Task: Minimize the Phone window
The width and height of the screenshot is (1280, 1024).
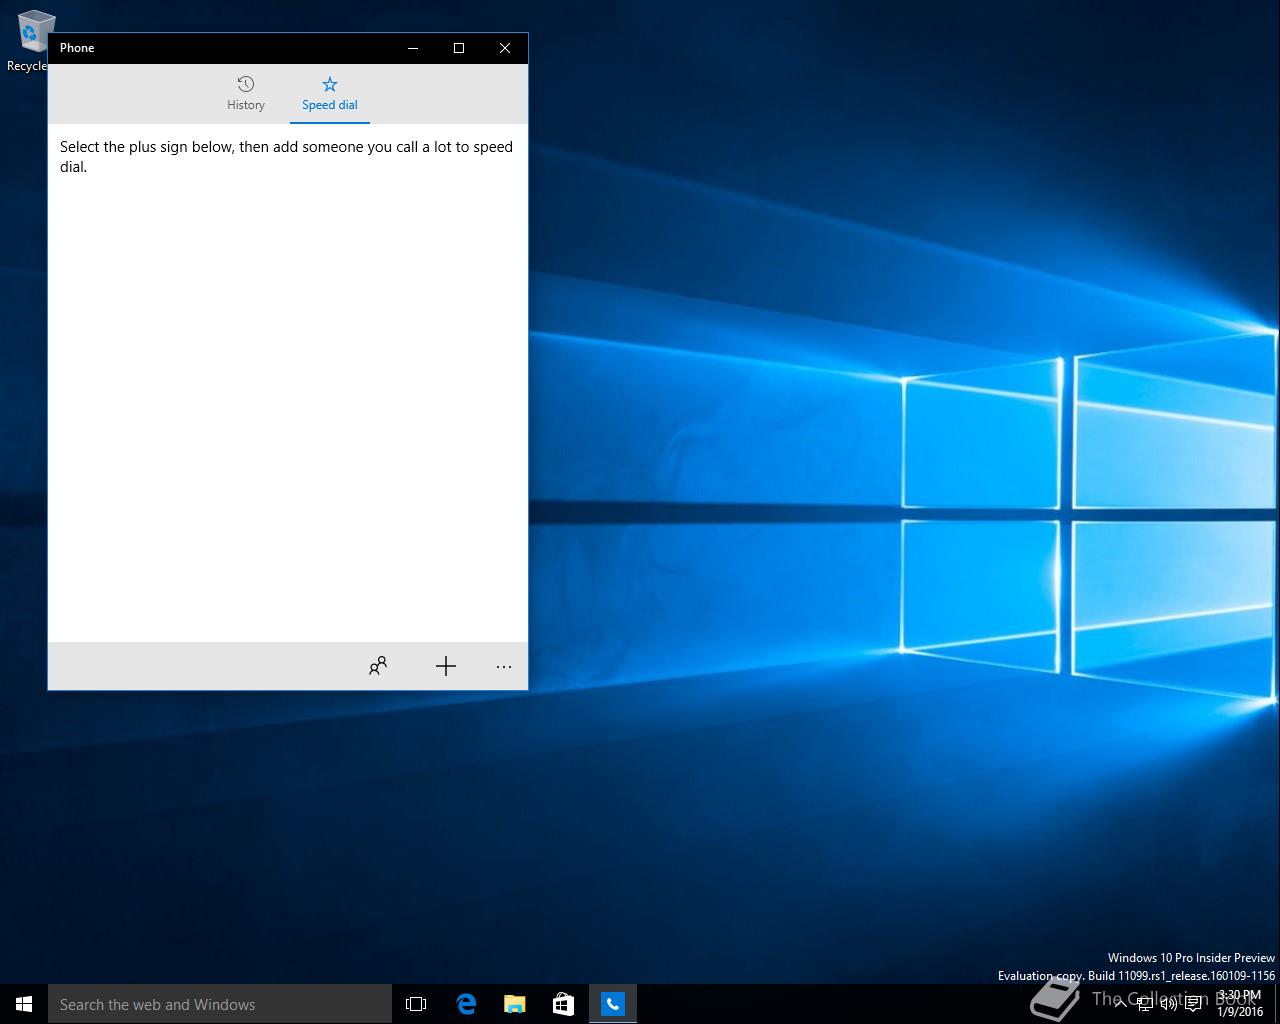Action: point(413,48)
